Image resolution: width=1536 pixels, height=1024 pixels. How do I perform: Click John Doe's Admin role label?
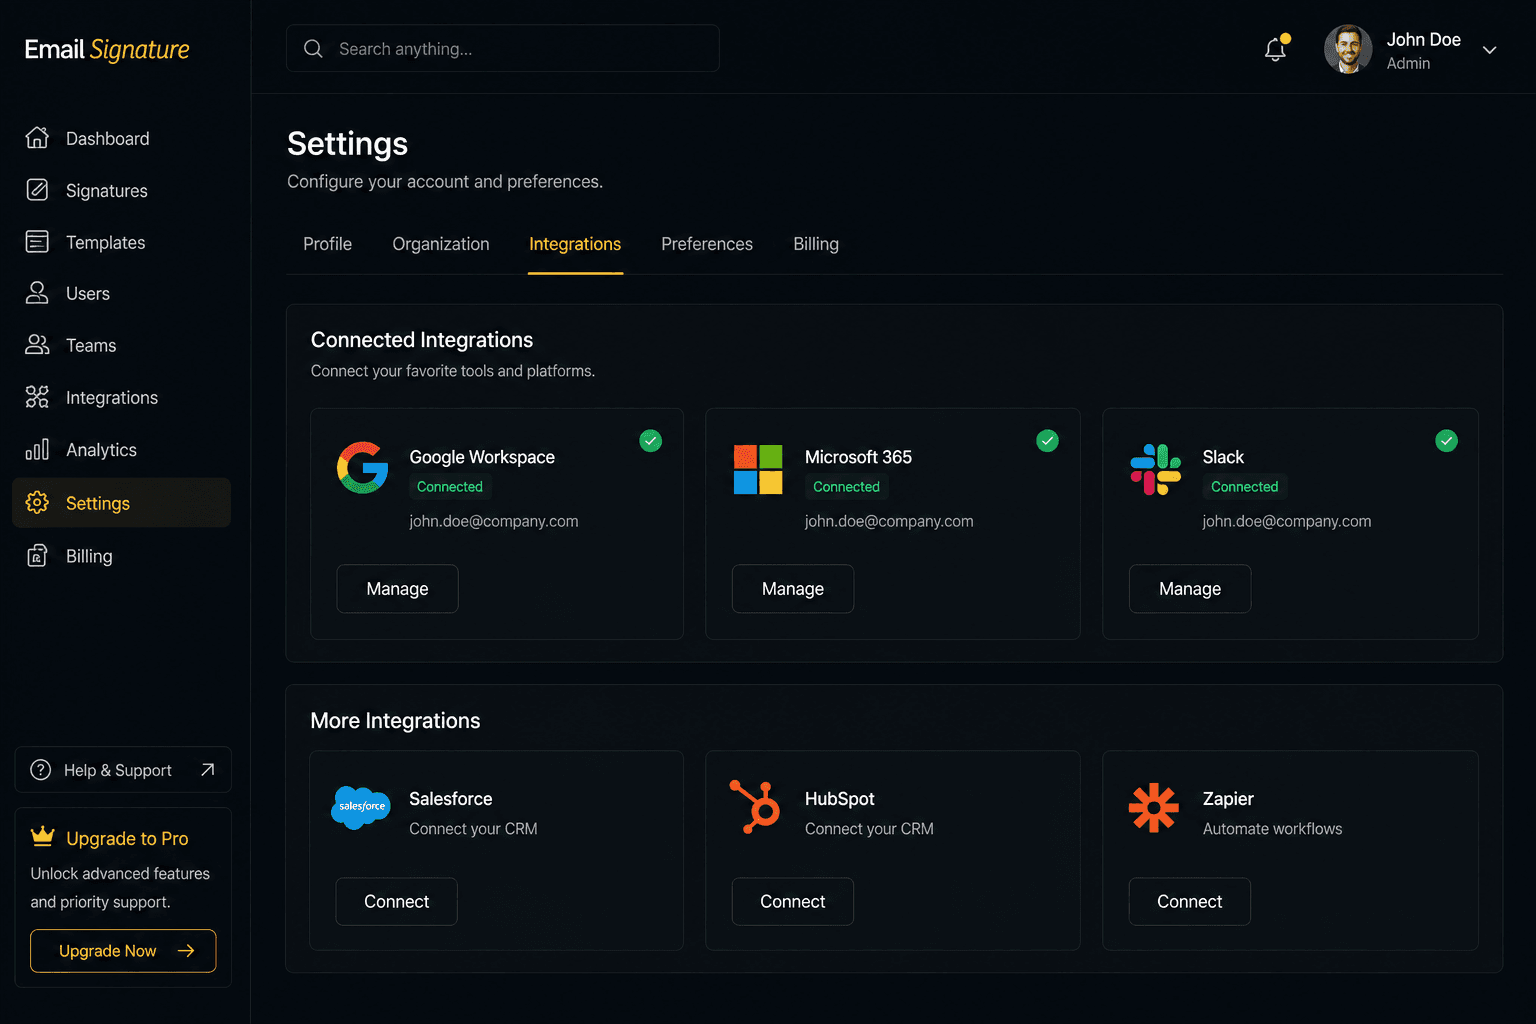tap(1408, 63)
